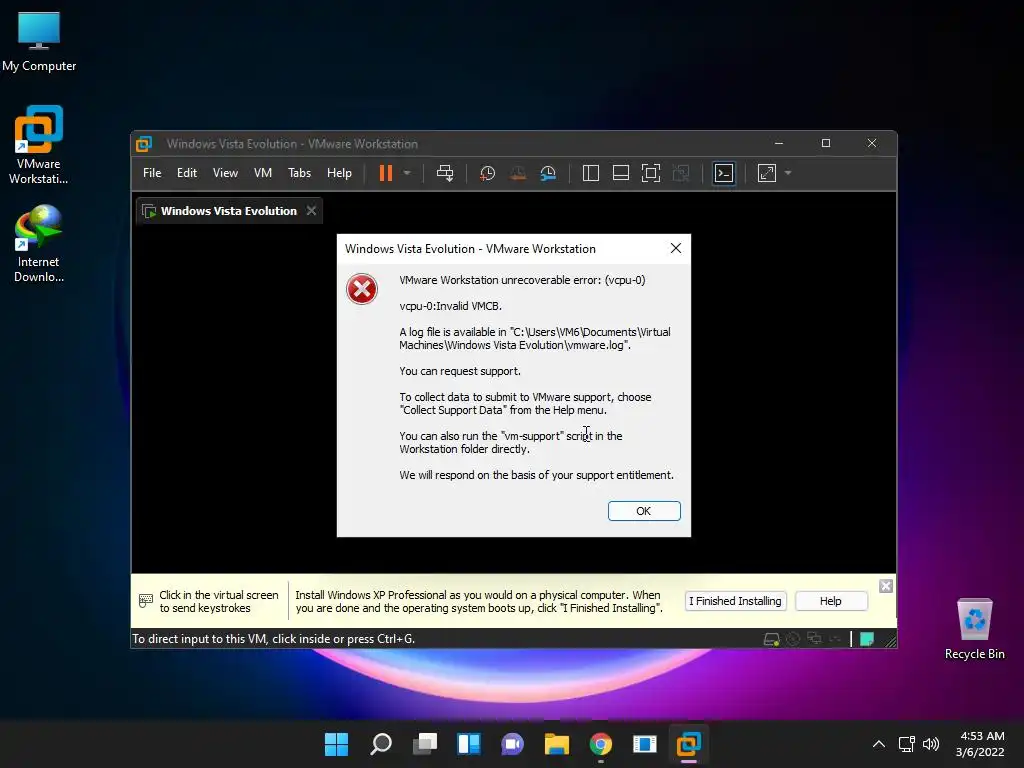Viewport: 1024px width, 768px height.
Task: Toggle the console view icon
Action: [724, 173]
